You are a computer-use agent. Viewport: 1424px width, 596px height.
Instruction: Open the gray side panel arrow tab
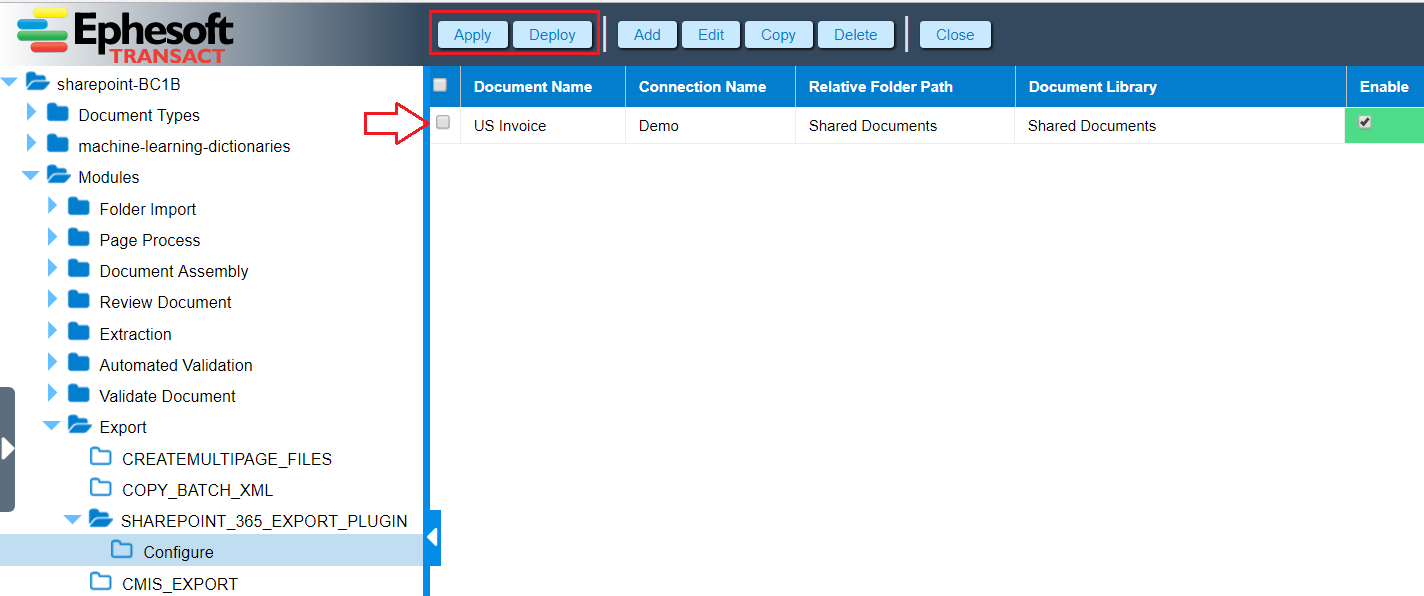(7, 449)
